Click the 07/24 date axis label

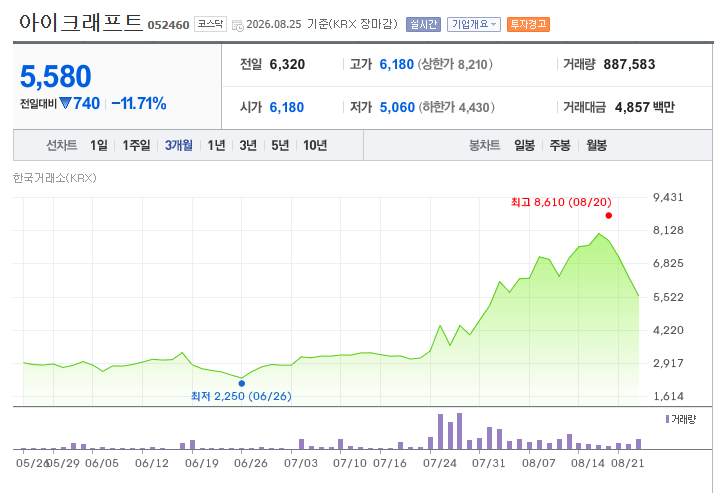click(x=439, y=463)
